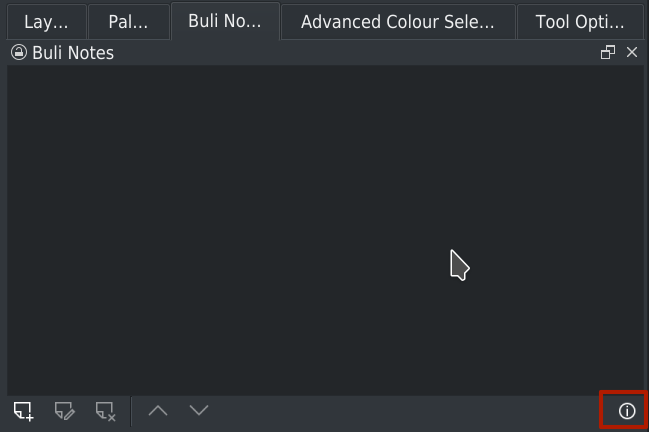Move the selected note down
The image size is (649, 432).
[x=199, y=410]
